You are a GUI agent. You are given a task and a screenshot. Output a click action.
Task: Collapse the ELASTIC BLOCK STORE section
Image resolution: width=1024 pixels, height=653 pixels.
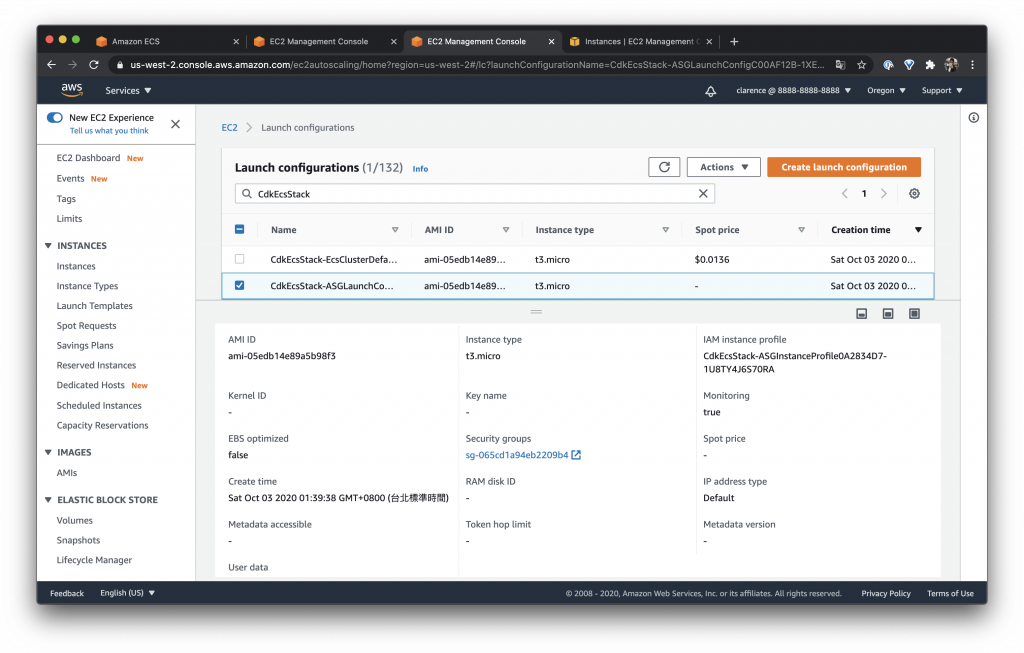(48, 500)
